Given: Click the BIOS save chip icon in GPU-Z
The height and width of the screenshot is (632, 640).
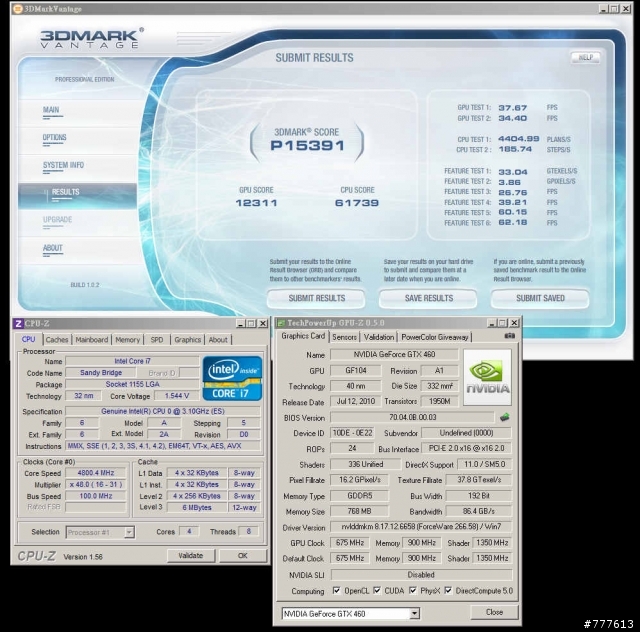Looking at the screenshot, I should pyautogui.click(x=505, y=417).
